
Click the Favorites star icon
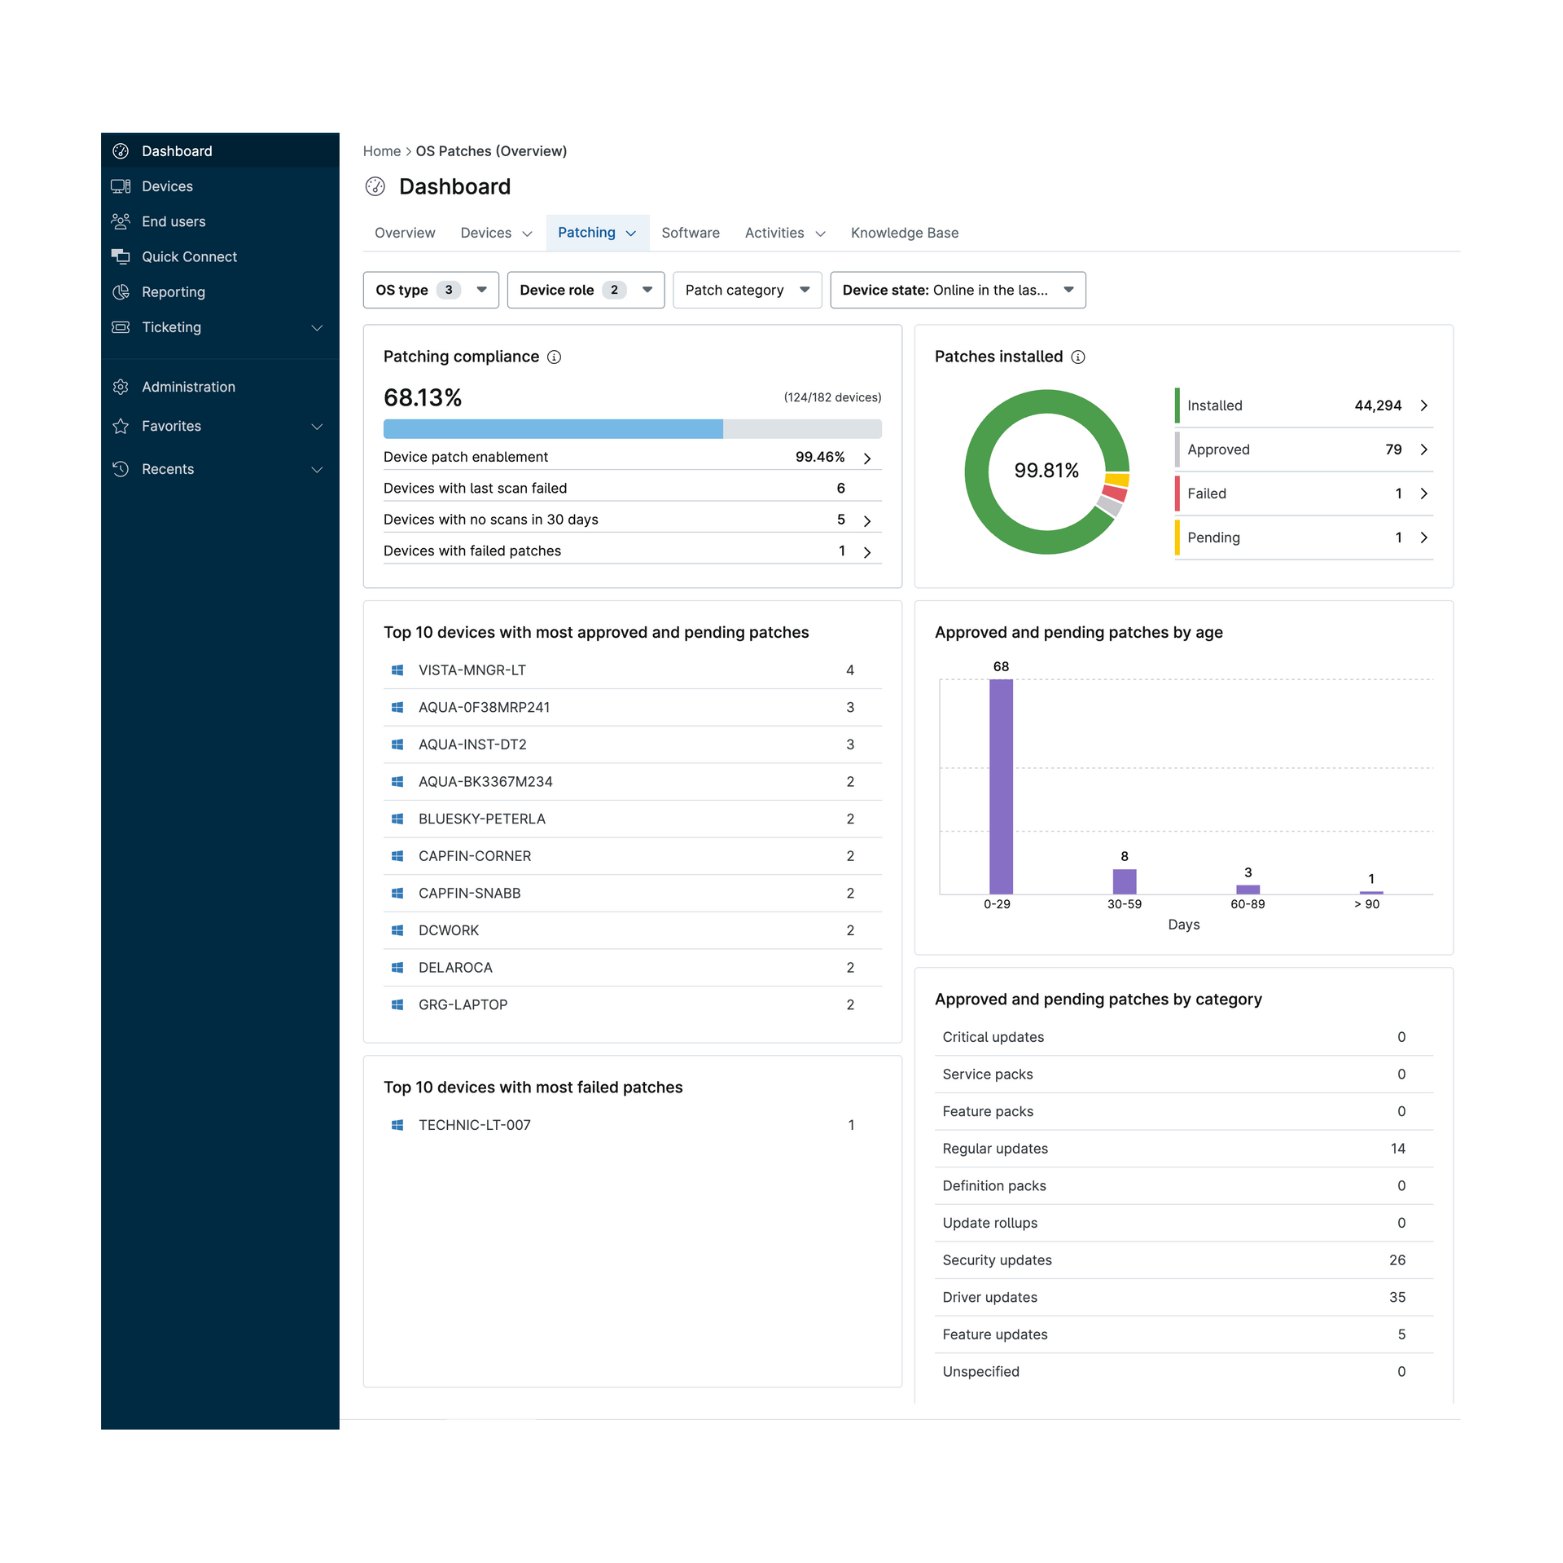(x=121, y=426)
